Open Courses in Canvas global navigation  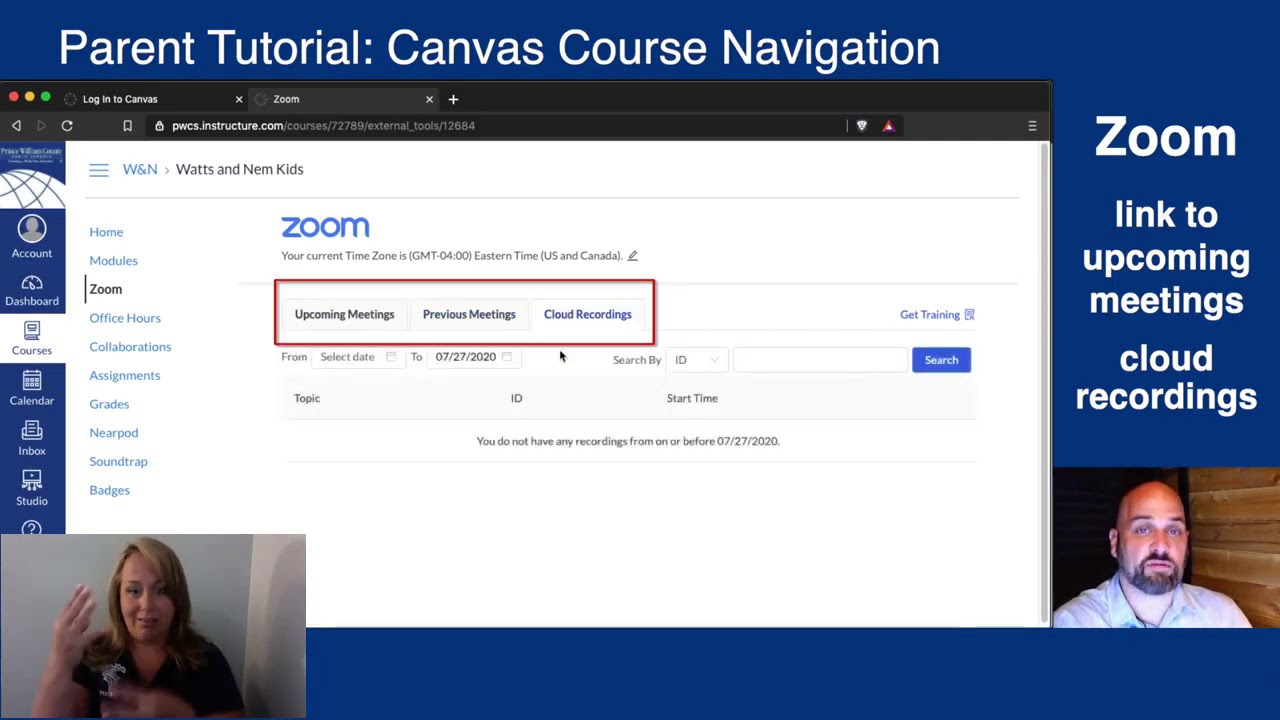coord(32,339)
